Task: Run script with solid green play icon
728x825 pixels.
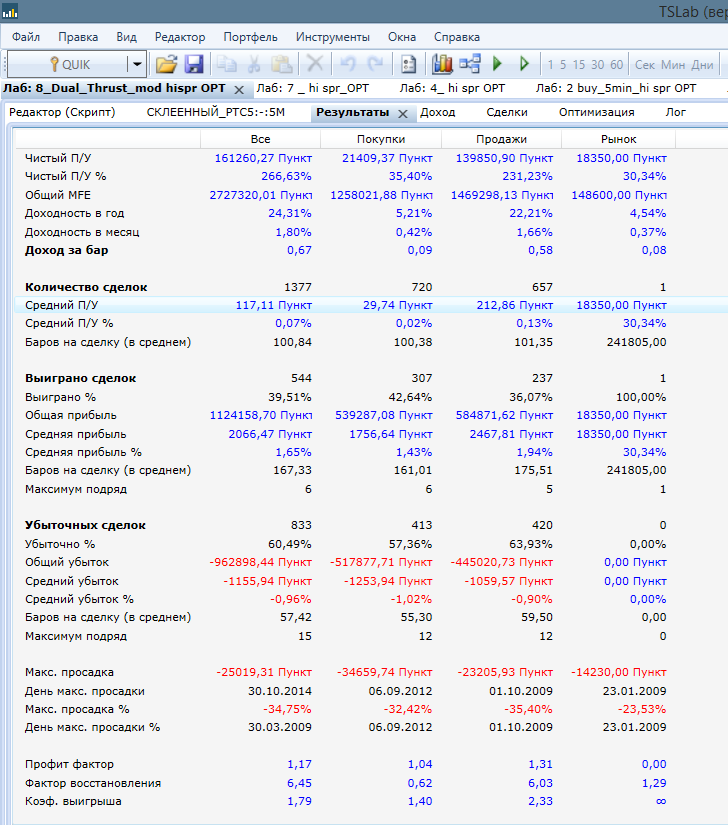Action: pyautogui.click(x=498, y=64)
